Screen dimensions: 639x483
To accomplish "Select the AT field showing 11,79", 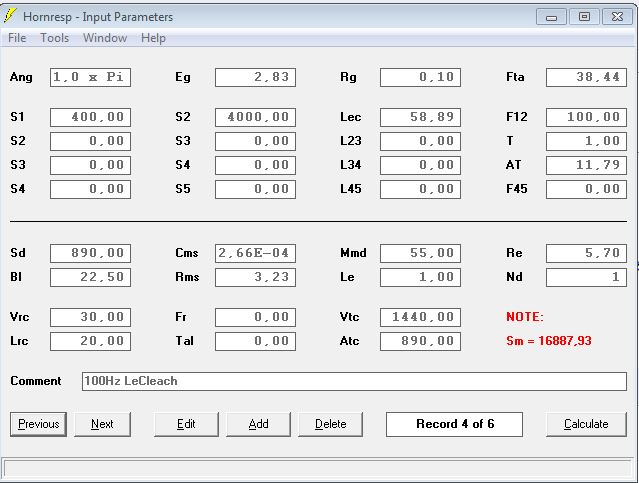I will coord(586,165).
